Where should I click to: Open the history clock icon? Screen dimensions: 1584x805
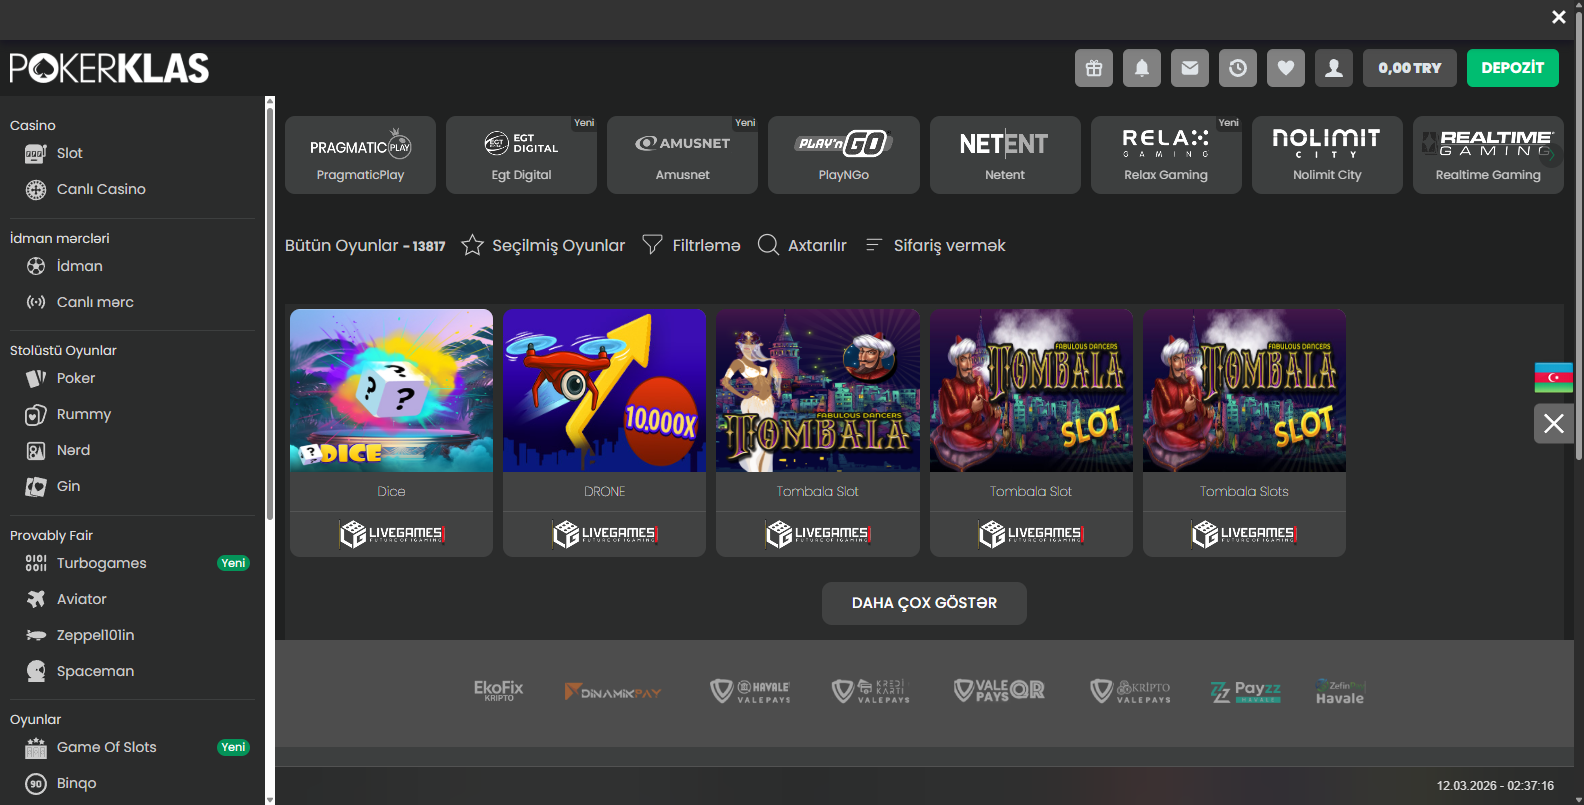click(x=1238, y=68)
